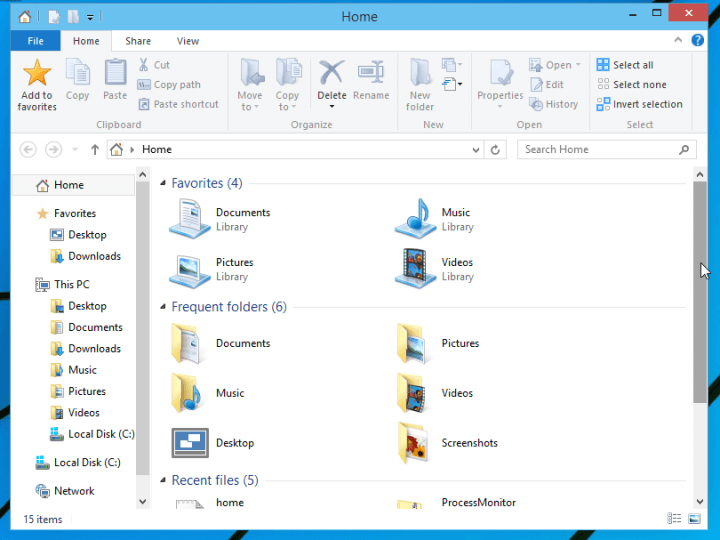Click Paste shortcut in the ribbon
Screen dimensions: 720x540
pyautogui.click(x=179, y=104)
